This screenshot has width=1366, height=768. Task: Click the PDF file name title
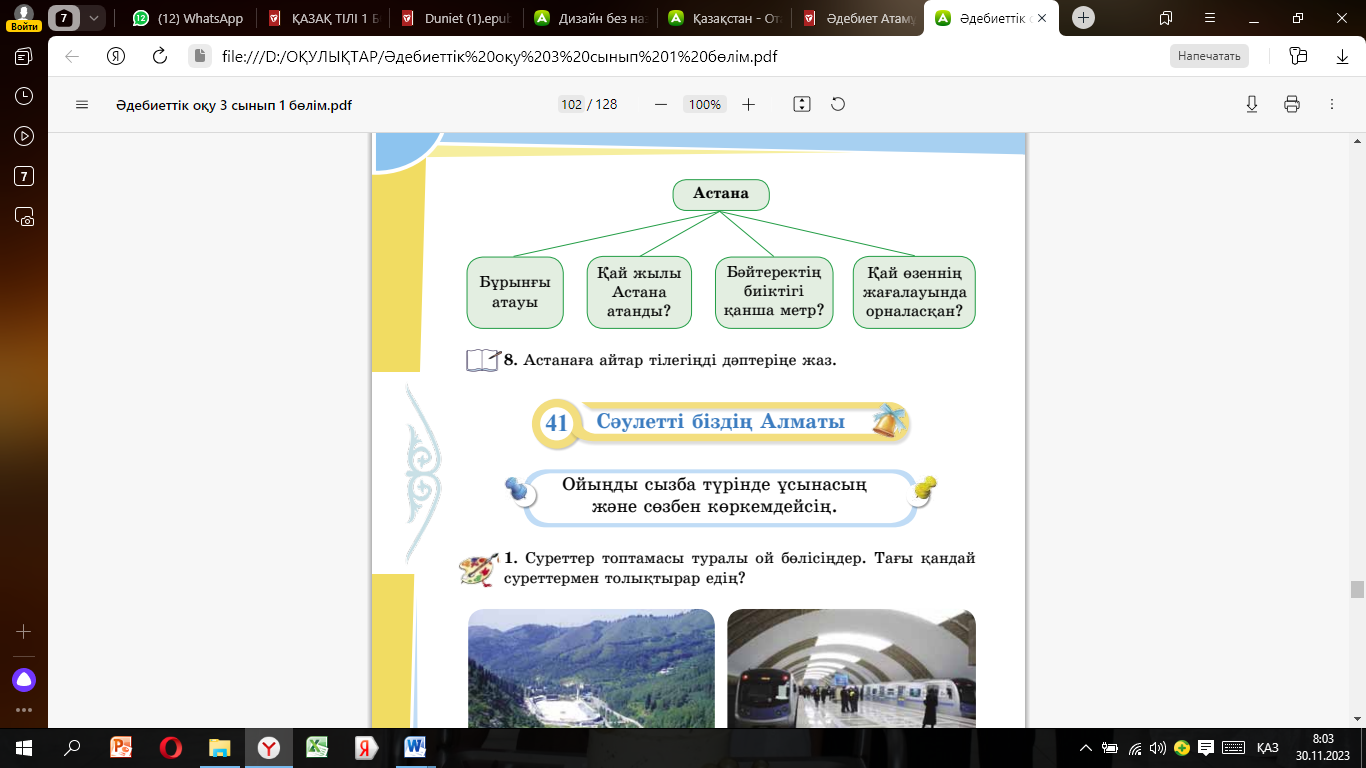tap(233, 105)
